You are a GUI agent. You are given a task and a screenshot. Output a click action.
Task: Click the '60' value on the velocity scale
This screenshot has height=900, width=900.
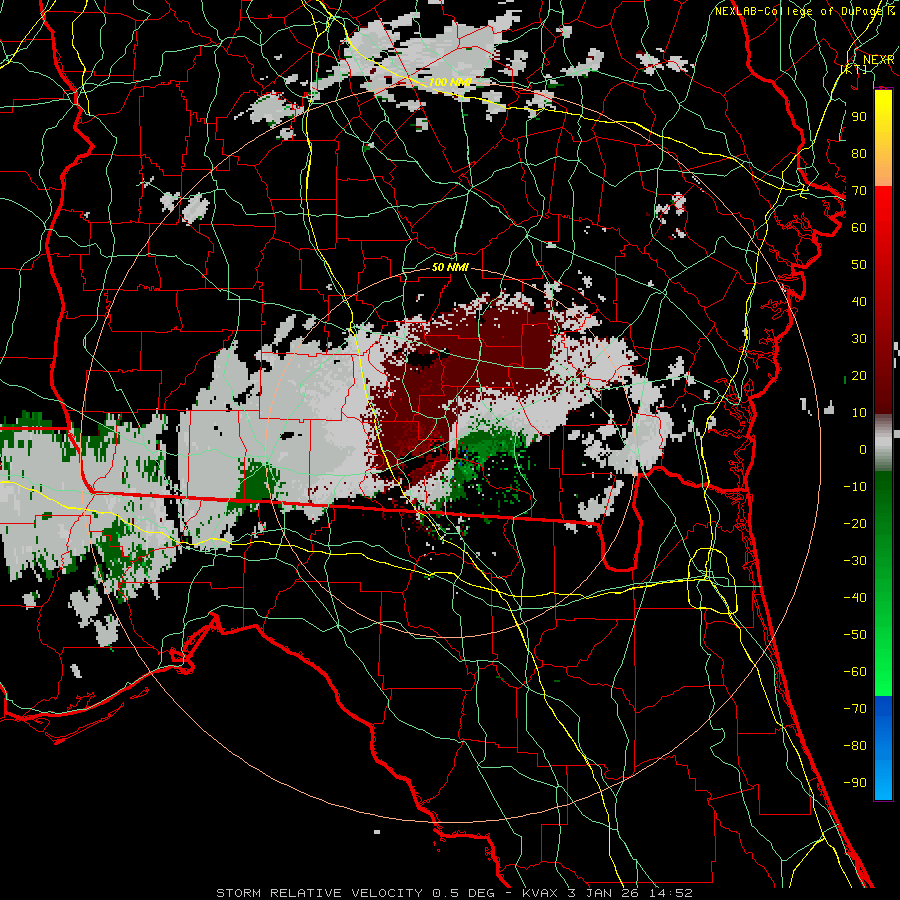[859, 228]
